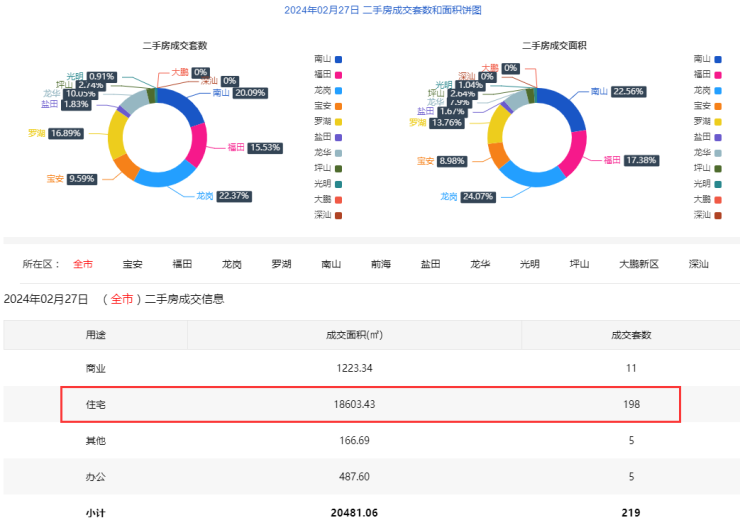Select the 福田 district filter tab
Screen dimensions: 740x530
pyautogui.click(x=182, y=264)
